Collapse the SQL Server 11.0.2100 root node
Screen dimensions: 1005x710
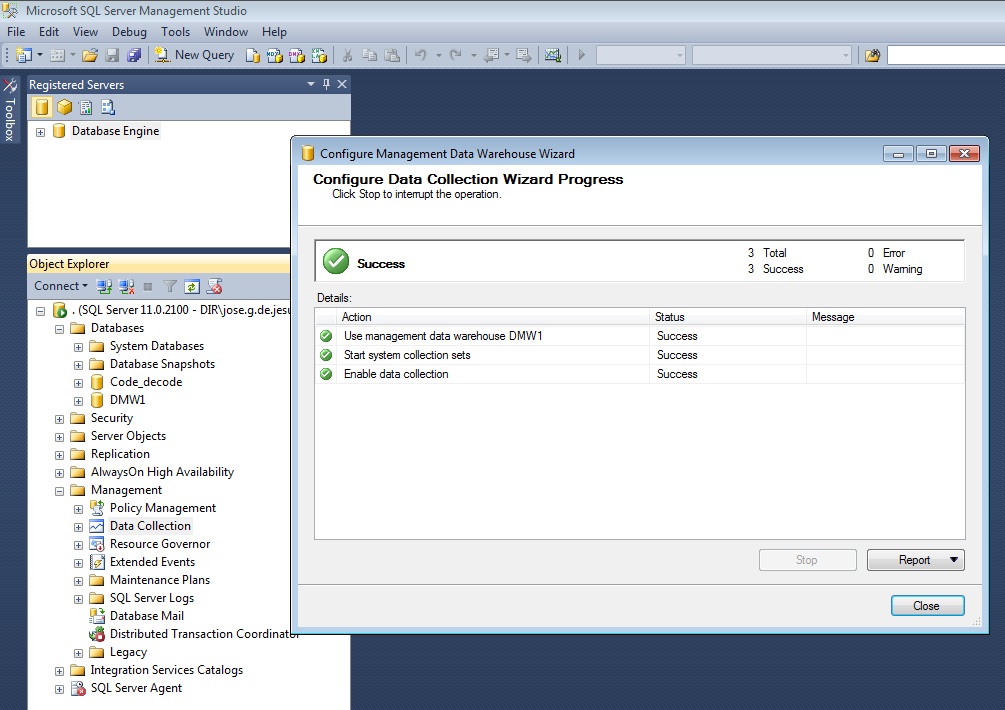pyautogui.click(x=40, y=311)
